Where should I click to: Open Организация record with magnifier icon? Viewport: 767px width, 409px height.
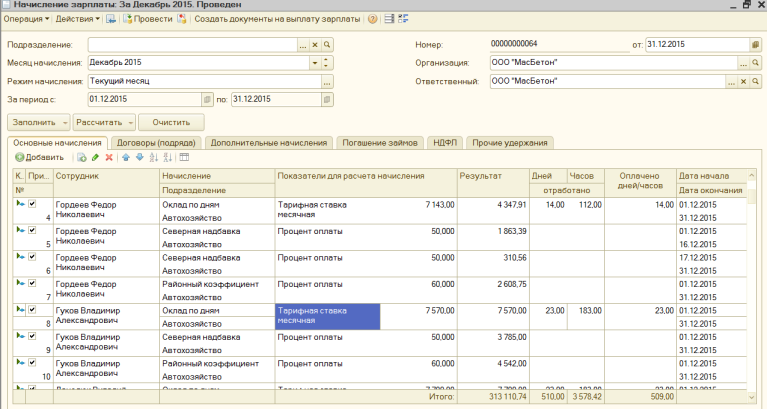(x=756, y=63)
